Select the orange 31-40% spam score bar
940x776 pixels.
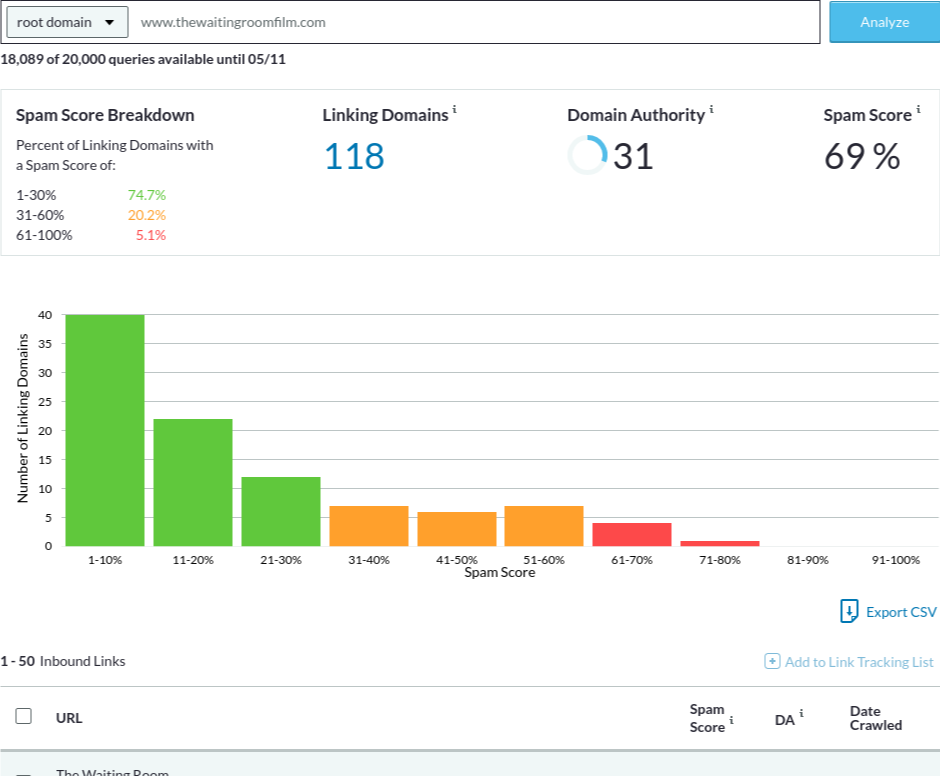(369, 526)
